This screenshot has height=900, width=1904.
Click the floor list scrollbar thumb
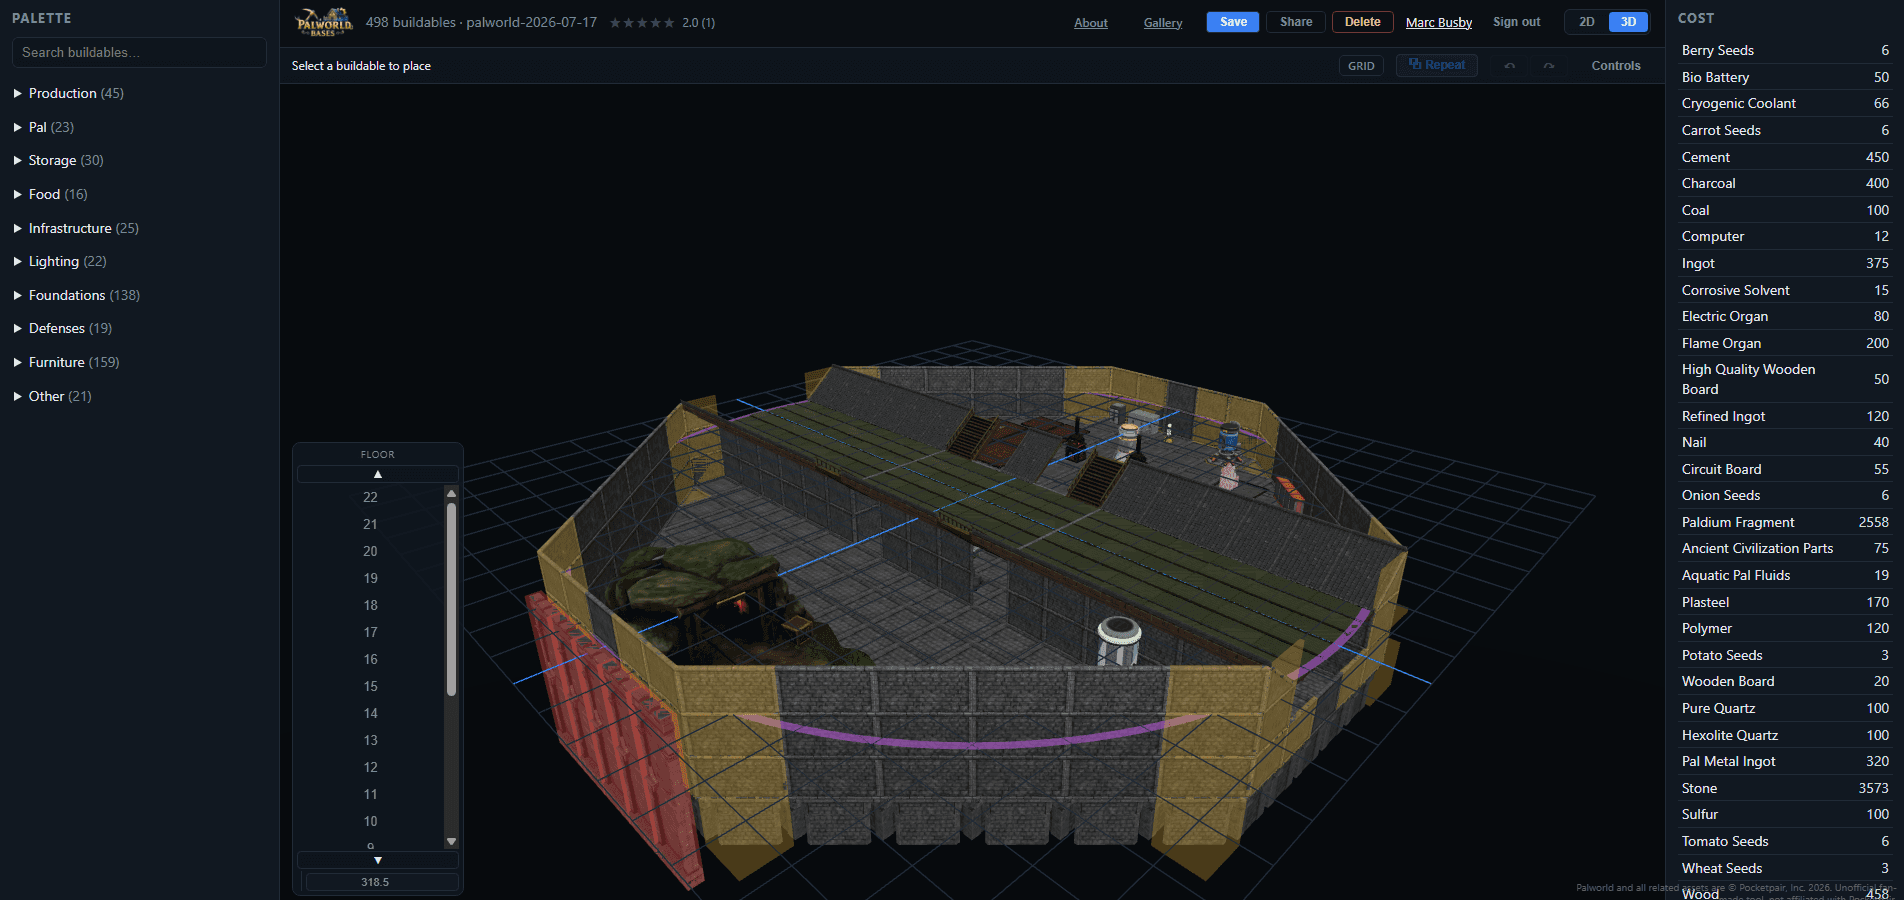coord(451,599)
